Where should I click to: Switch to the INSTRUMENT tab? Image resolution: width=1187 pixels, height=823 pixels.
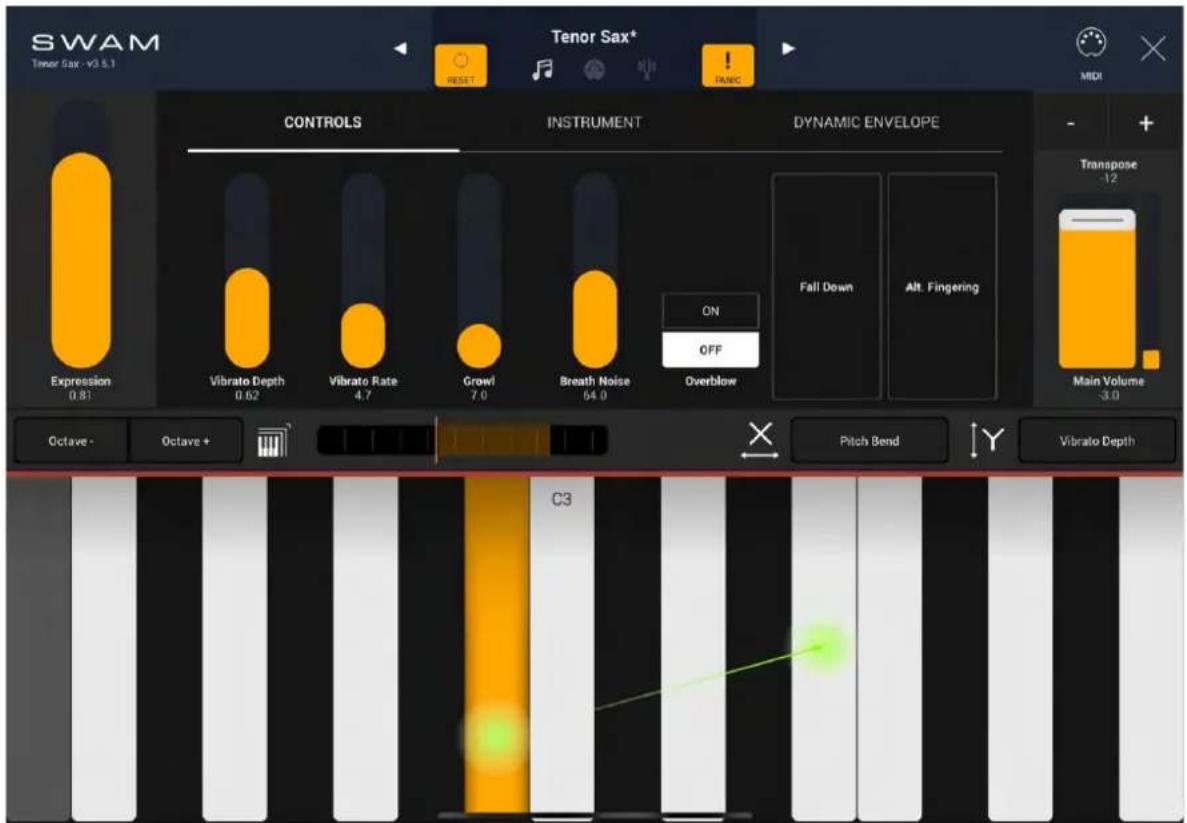click(x=594, y=123)
